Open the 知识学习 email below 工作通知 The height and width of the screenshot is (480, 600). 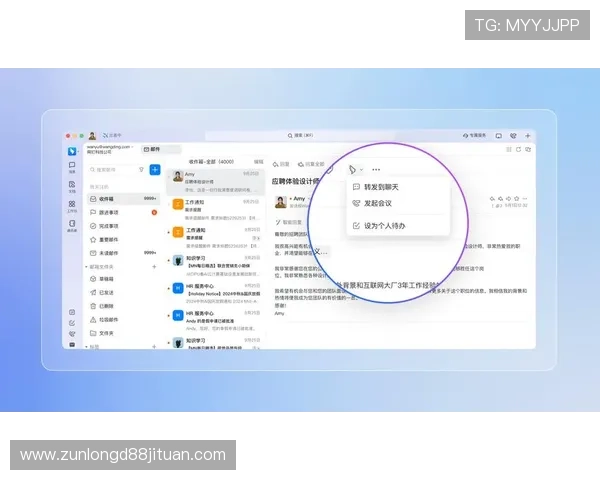[215, 266]
